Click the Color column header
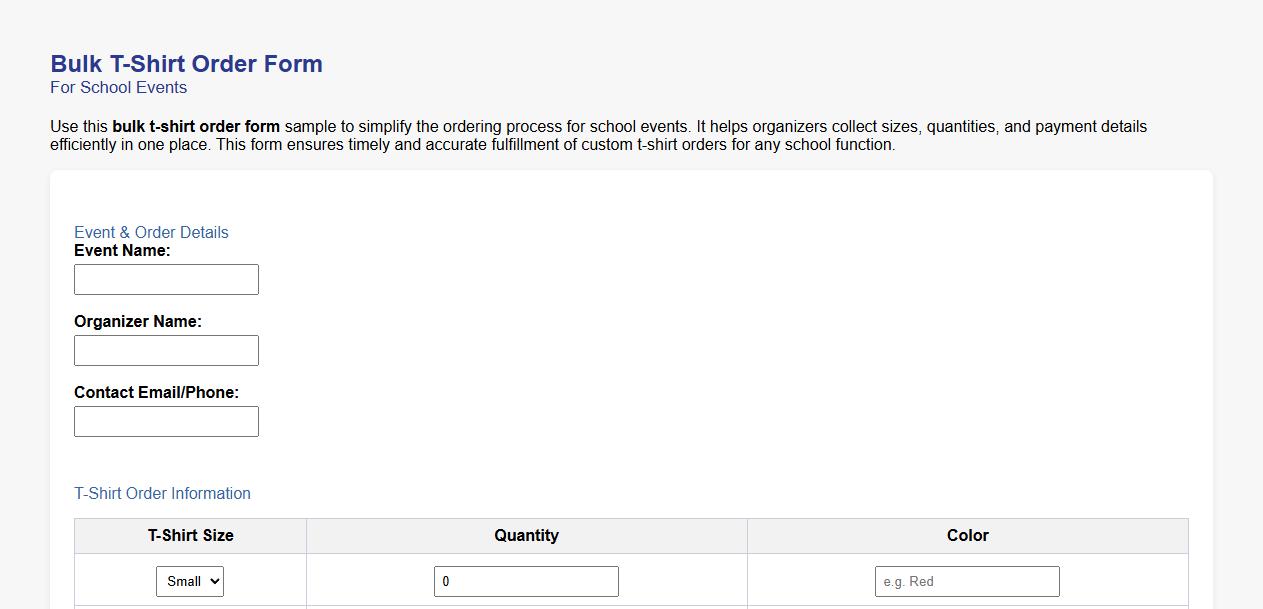Screen dimensions: 1263x609 [x=966, y=535]
